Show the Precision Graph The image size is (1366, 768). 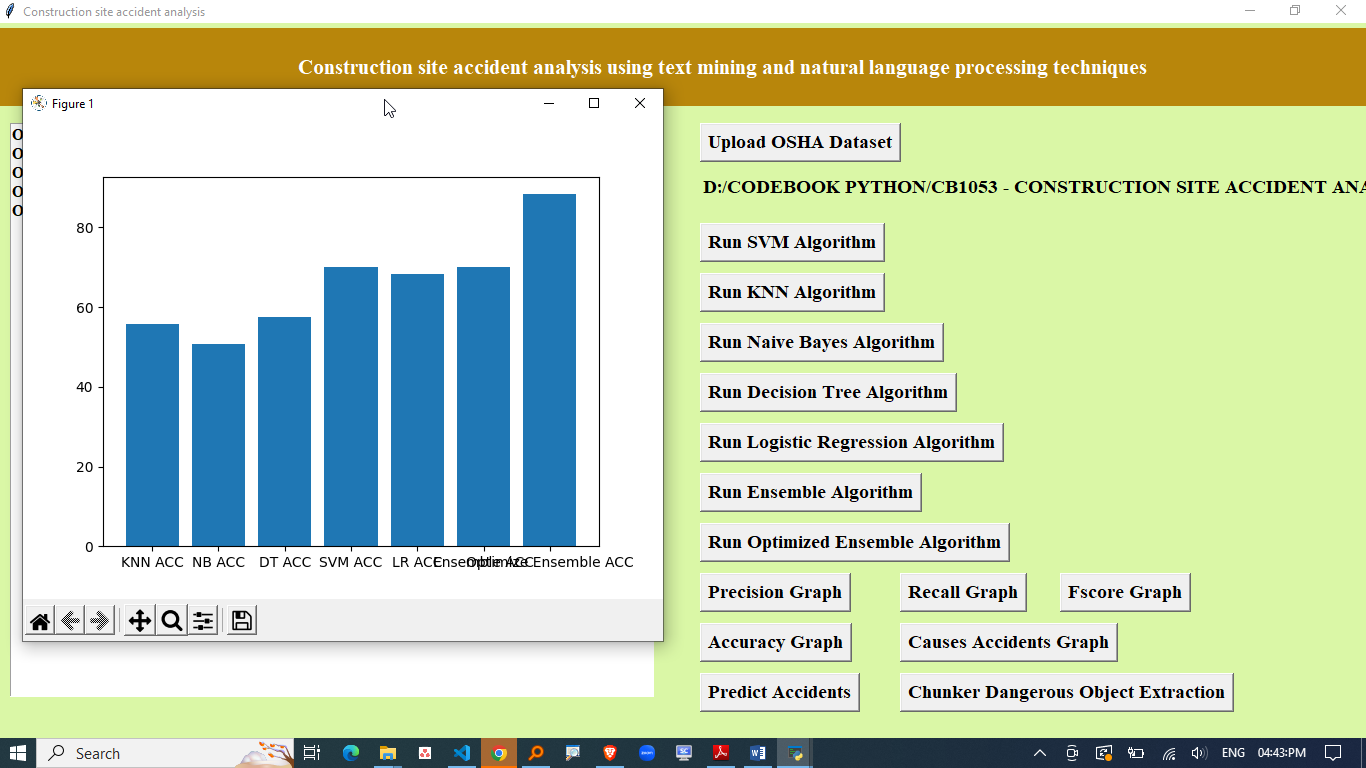[775, 592]
